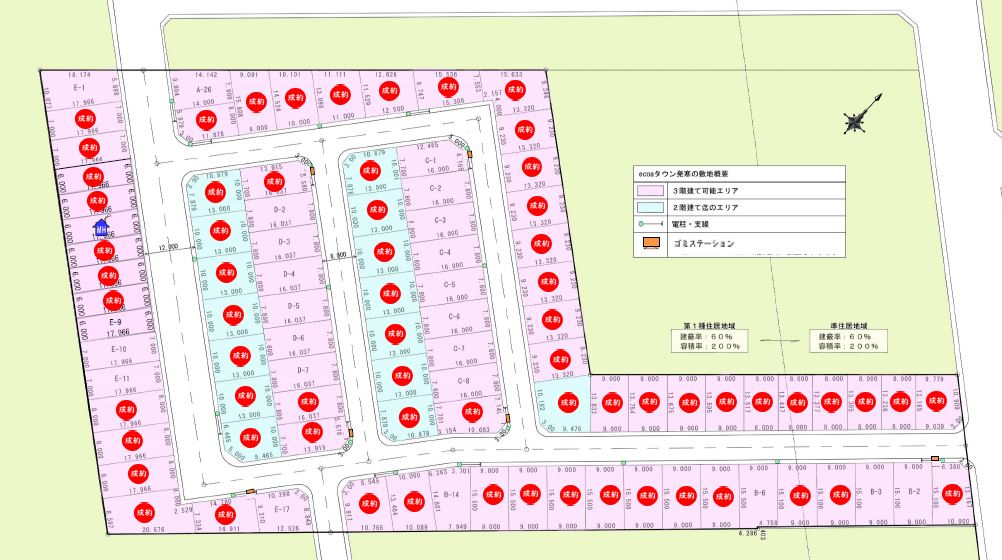Image resolution: width=1002 pixels, height=560 pixels.
Task: Click the light blue 2-story legend swatch
Action: 652,206
